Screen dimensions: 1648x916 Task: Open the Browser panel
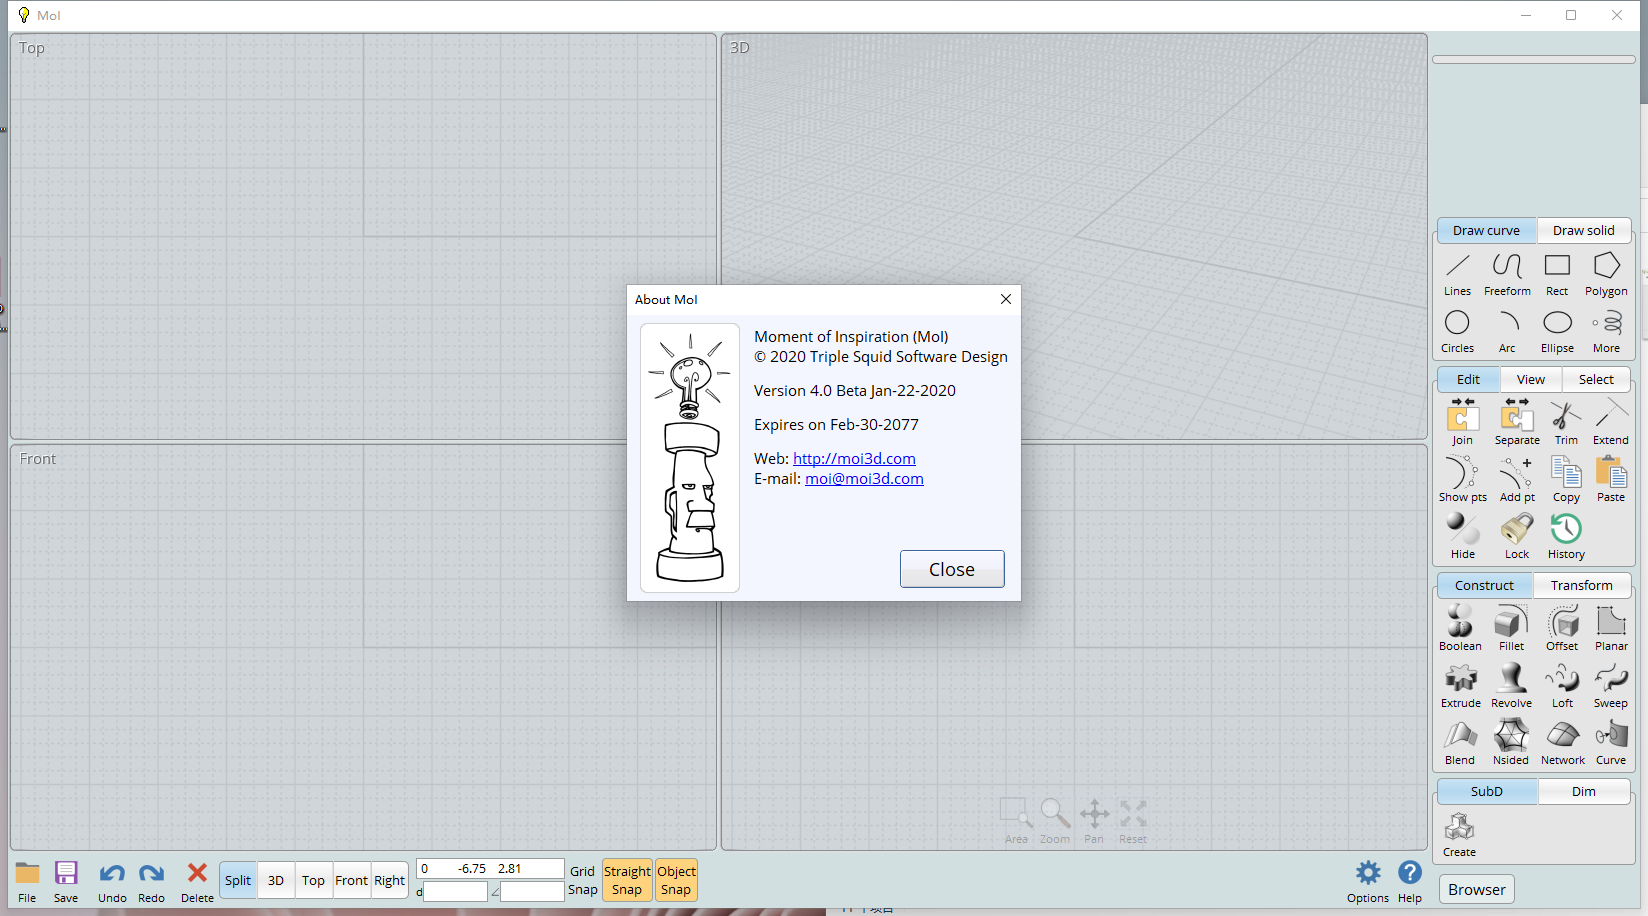click(1477, 889)
